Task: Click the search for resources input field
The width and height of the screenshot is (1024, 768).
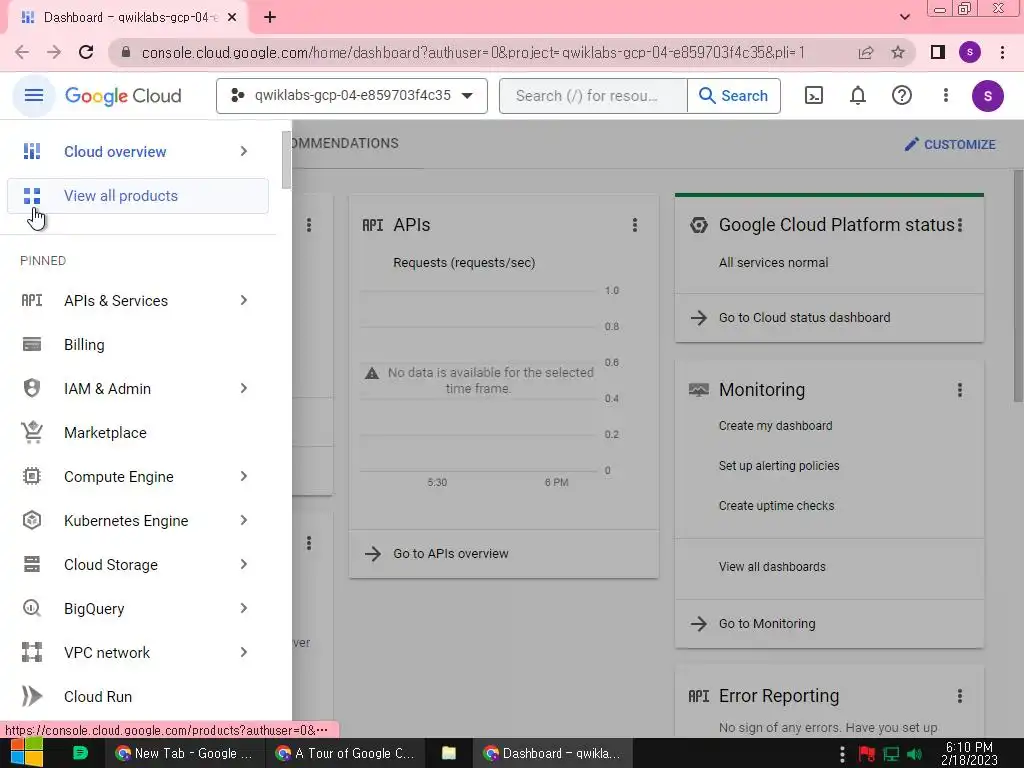Action: (x=593, y=96)
